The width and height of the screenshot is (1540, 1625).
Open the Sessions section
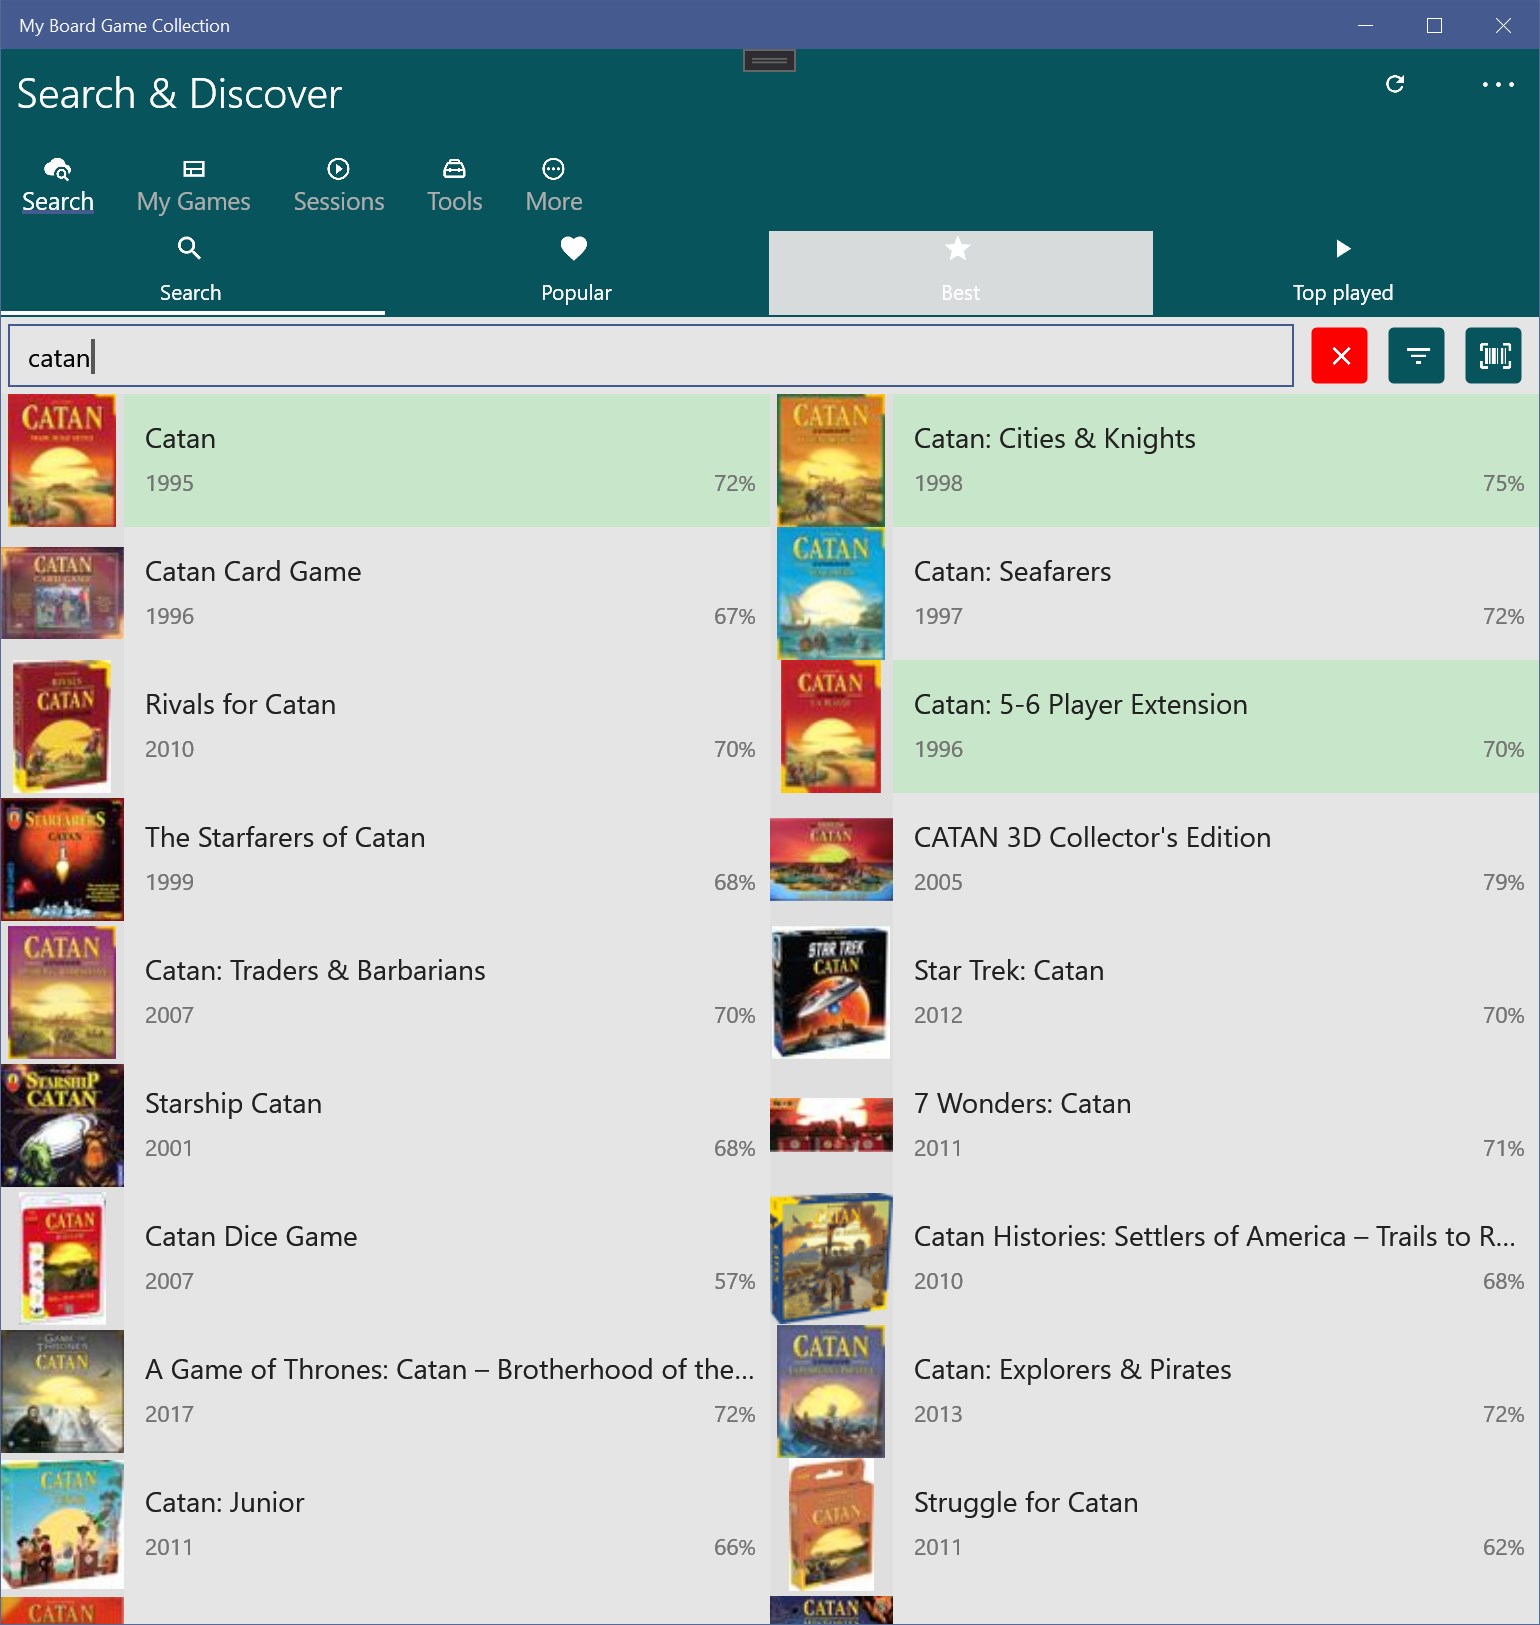[339, 185]
